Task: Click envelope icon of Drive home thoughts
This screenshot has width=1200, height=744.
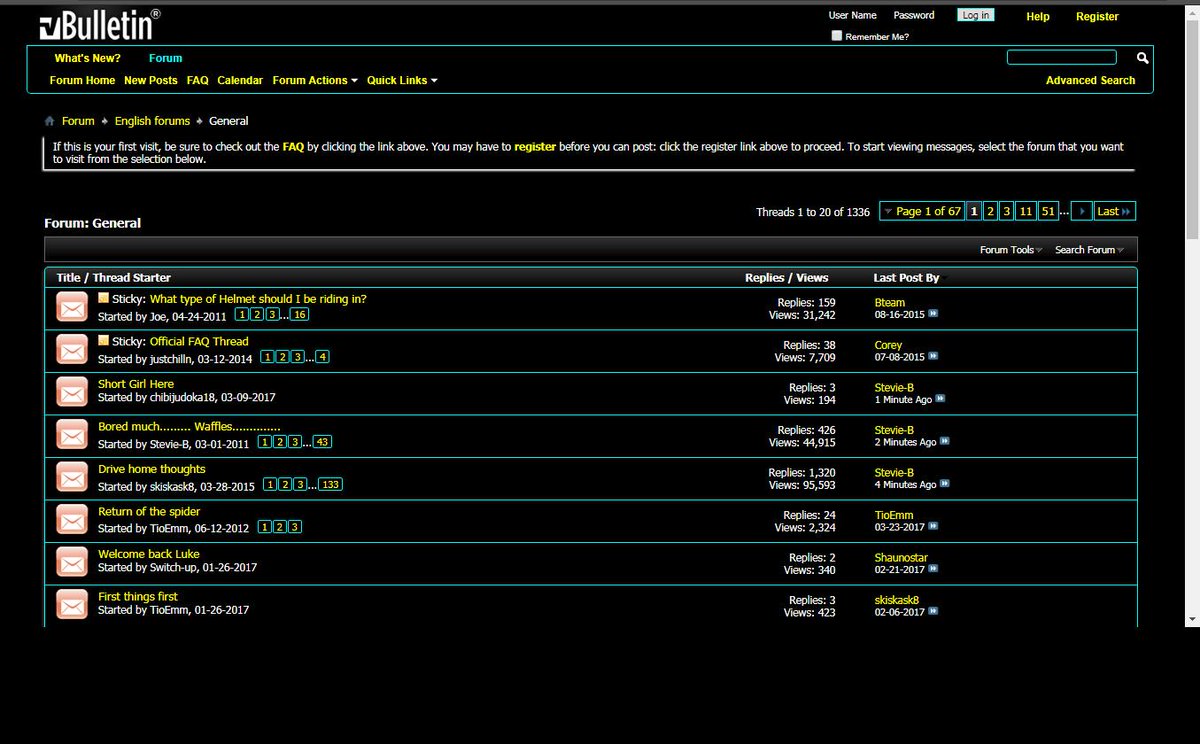Action: point(72,478)
